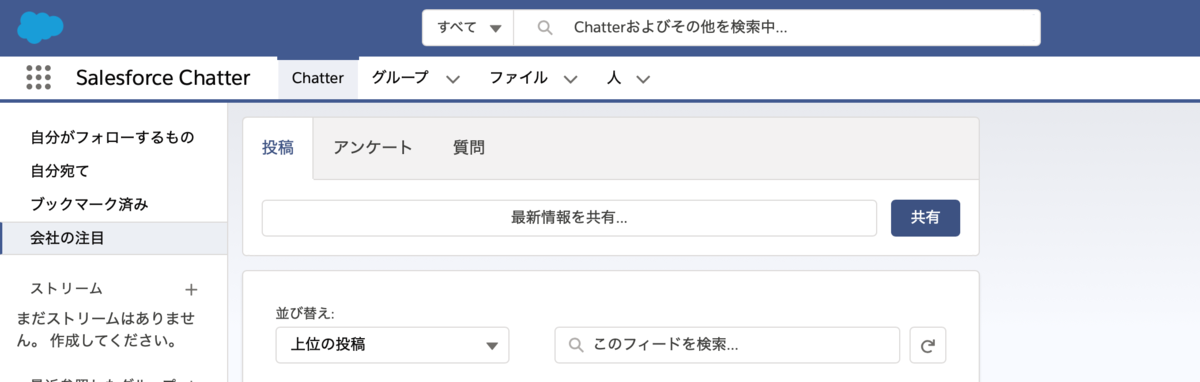Image resolution: width=1200 pixels, height=382 pixels.
Task: Select the Chatter navigation tab
Action: coord(318,78)
